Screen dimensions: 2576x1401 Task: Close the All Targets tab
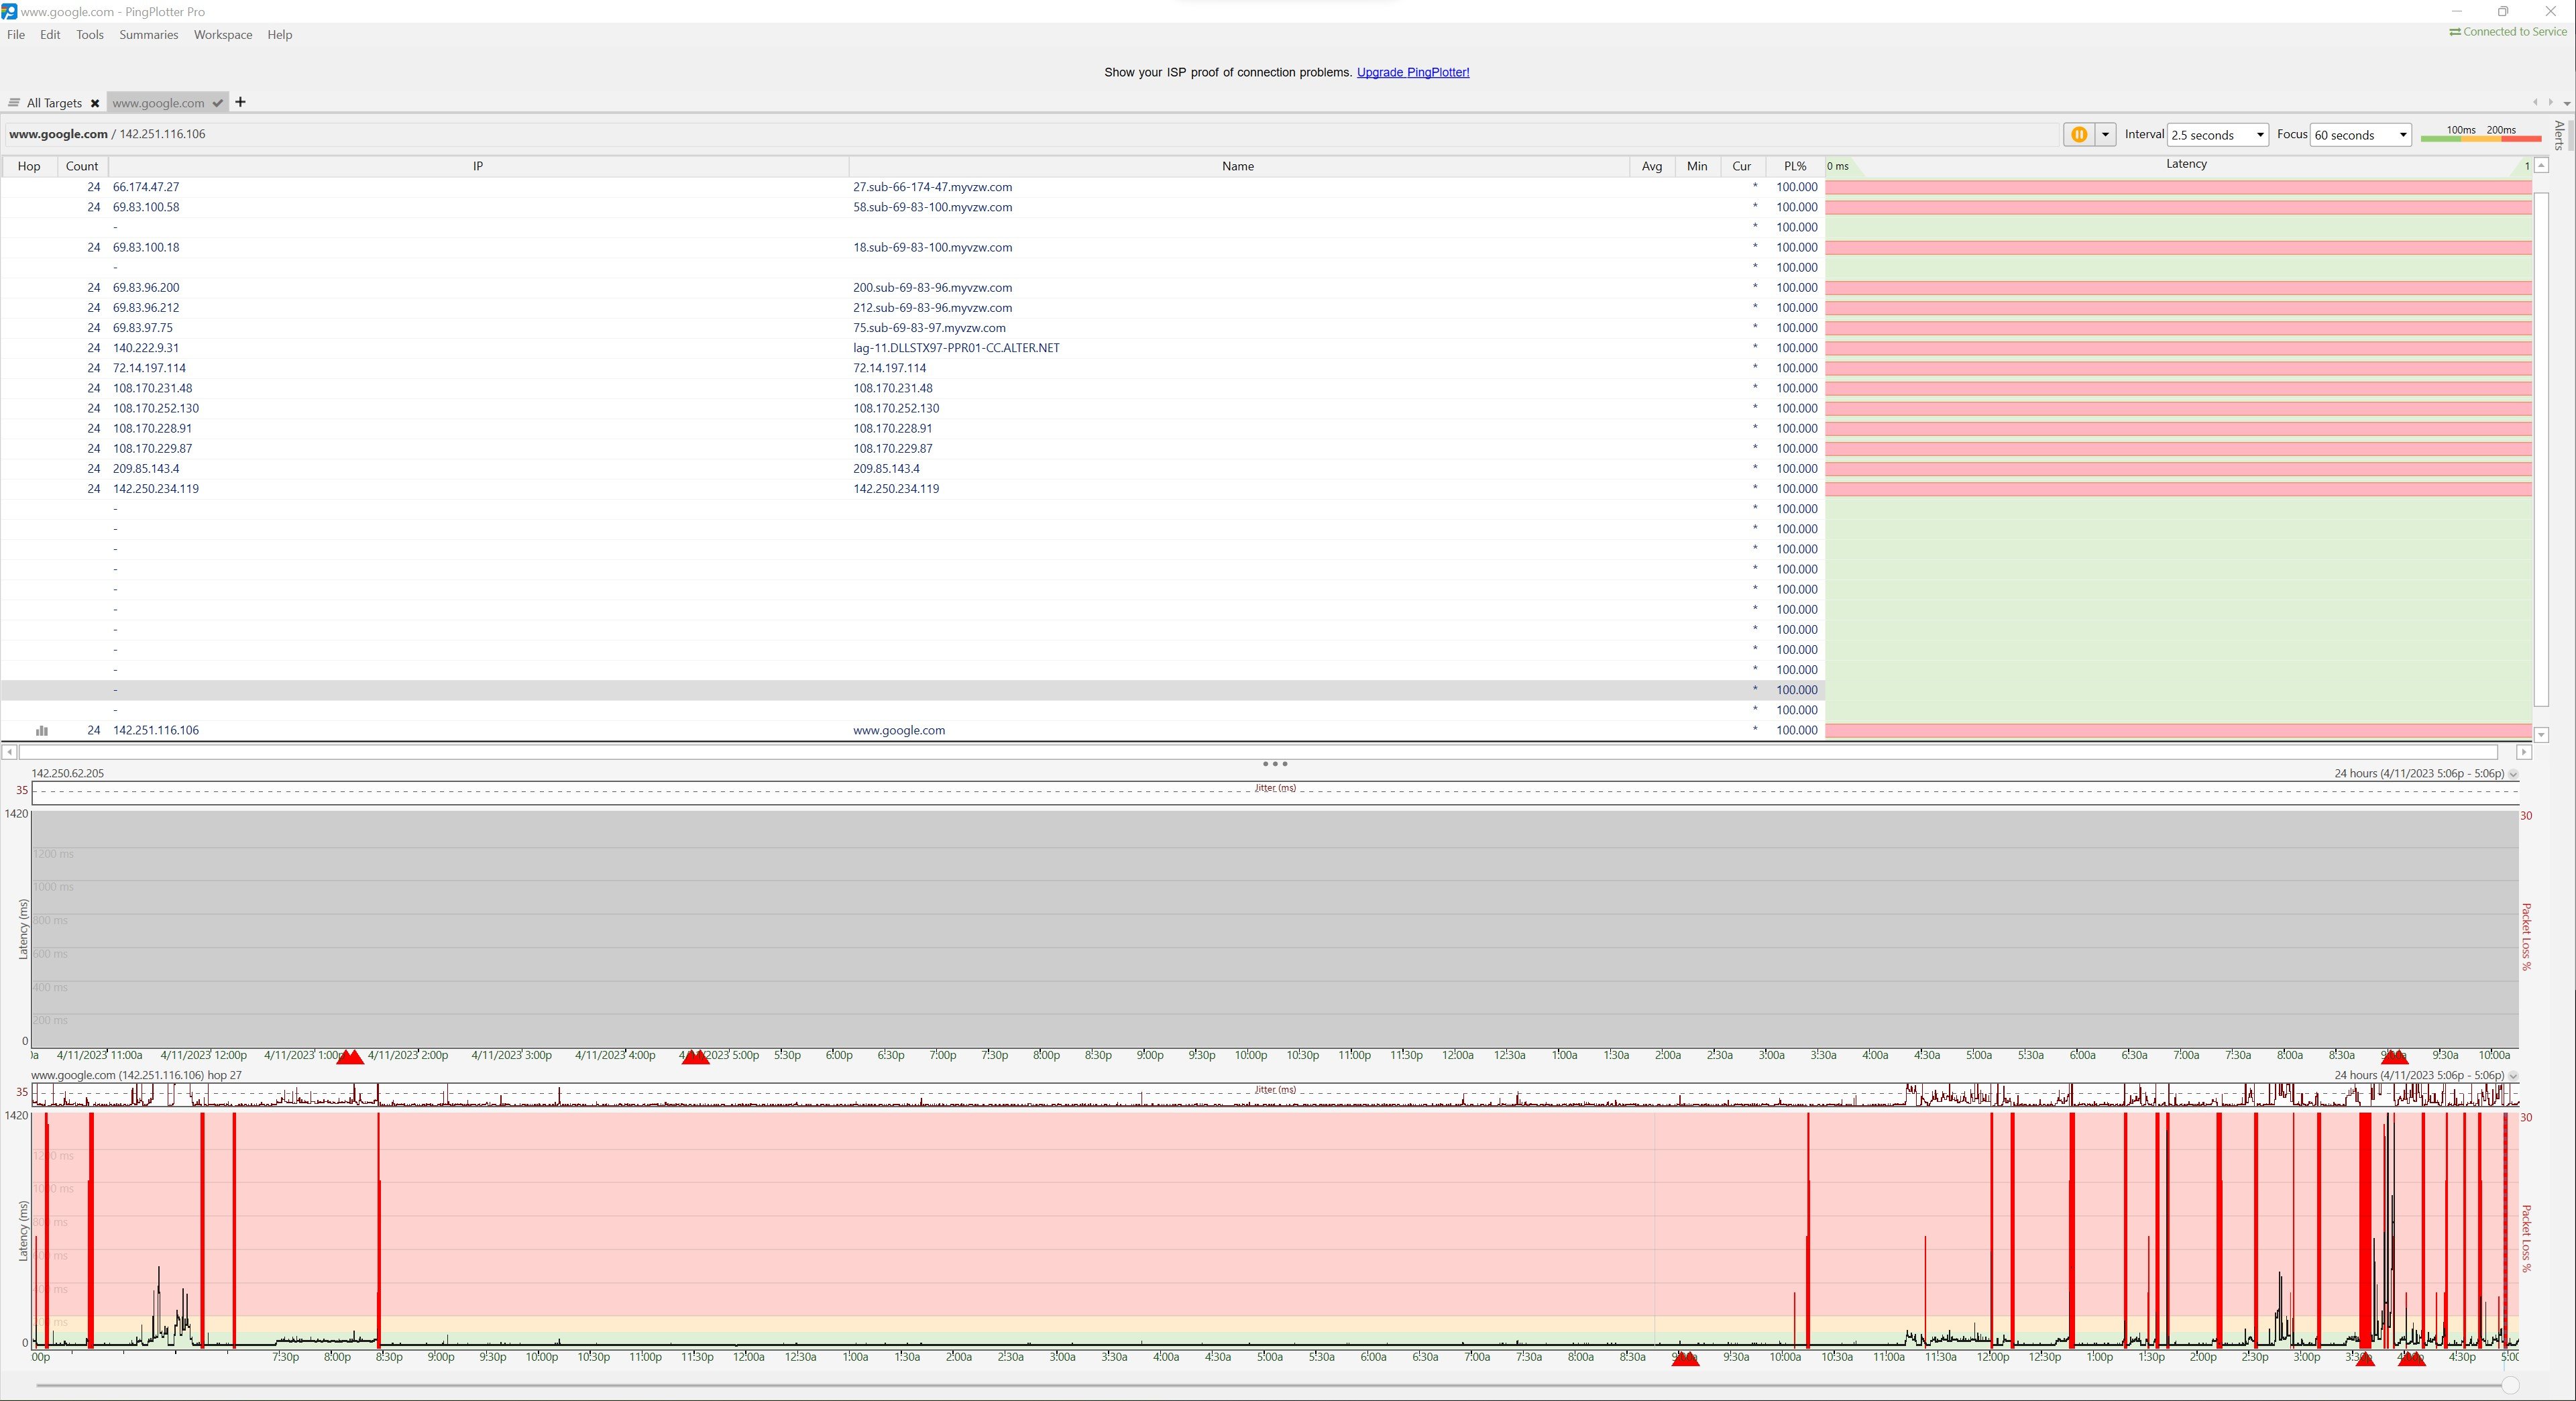[x=95, y=103]
